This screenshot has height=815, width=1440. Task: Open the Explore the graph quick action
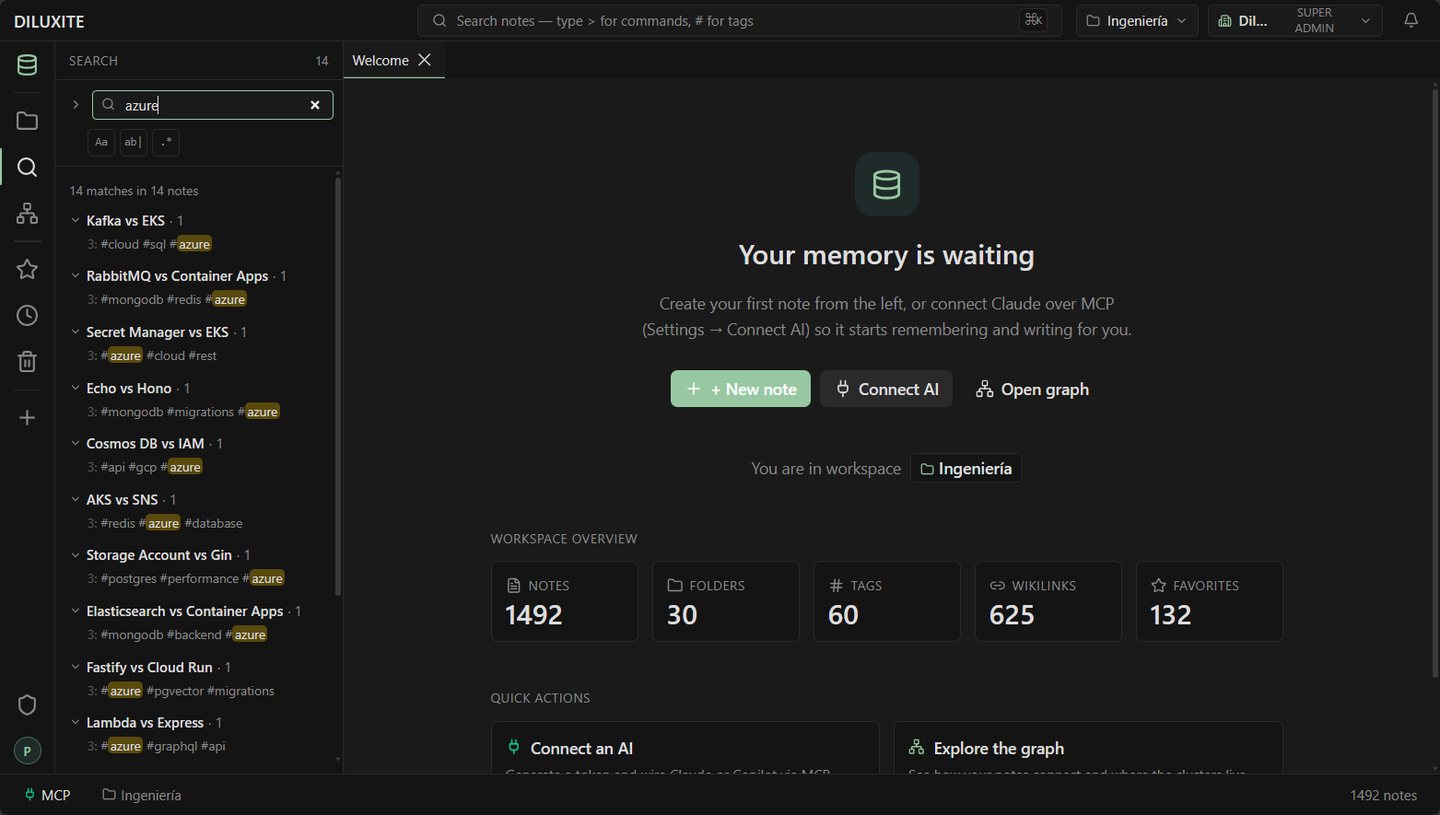[1088, 747]
